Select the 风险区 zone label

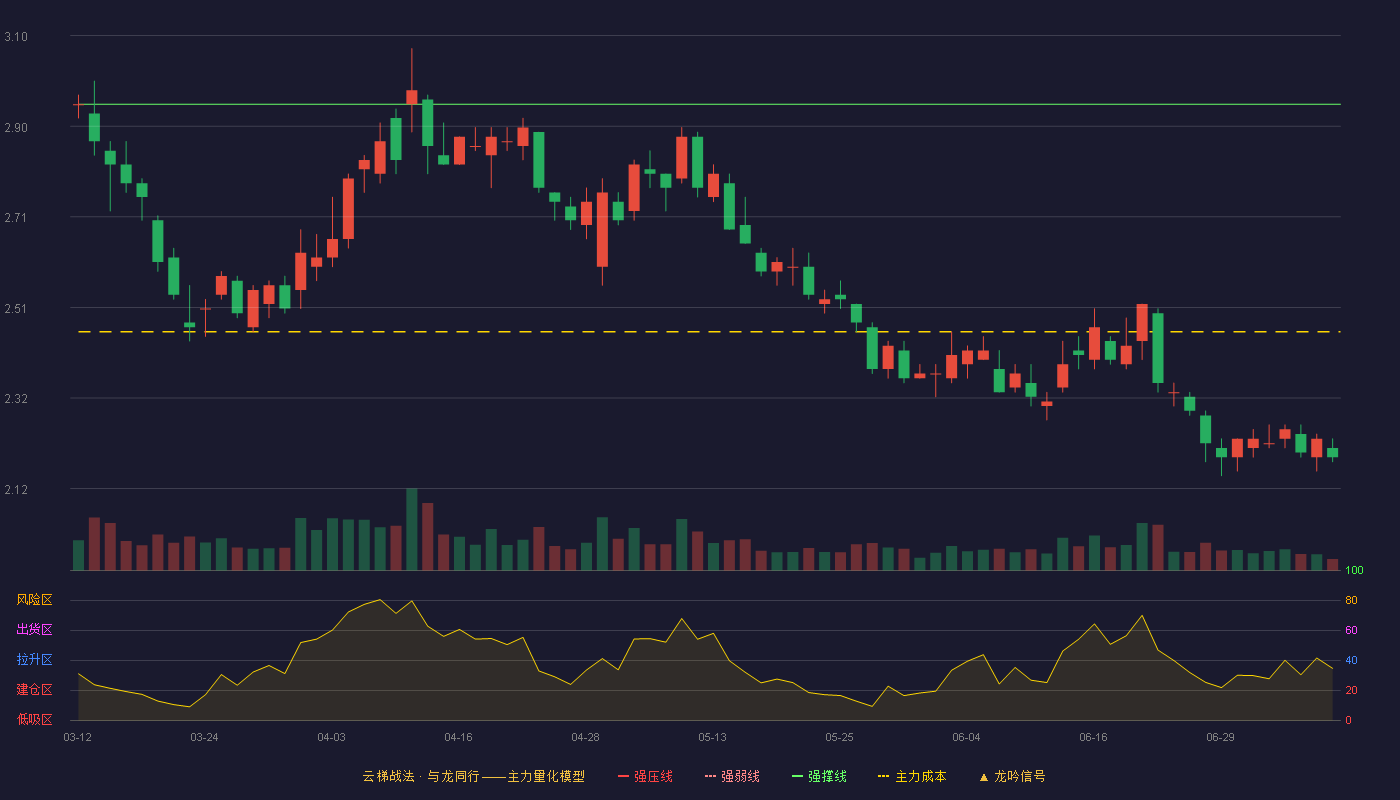pos(34,600)
